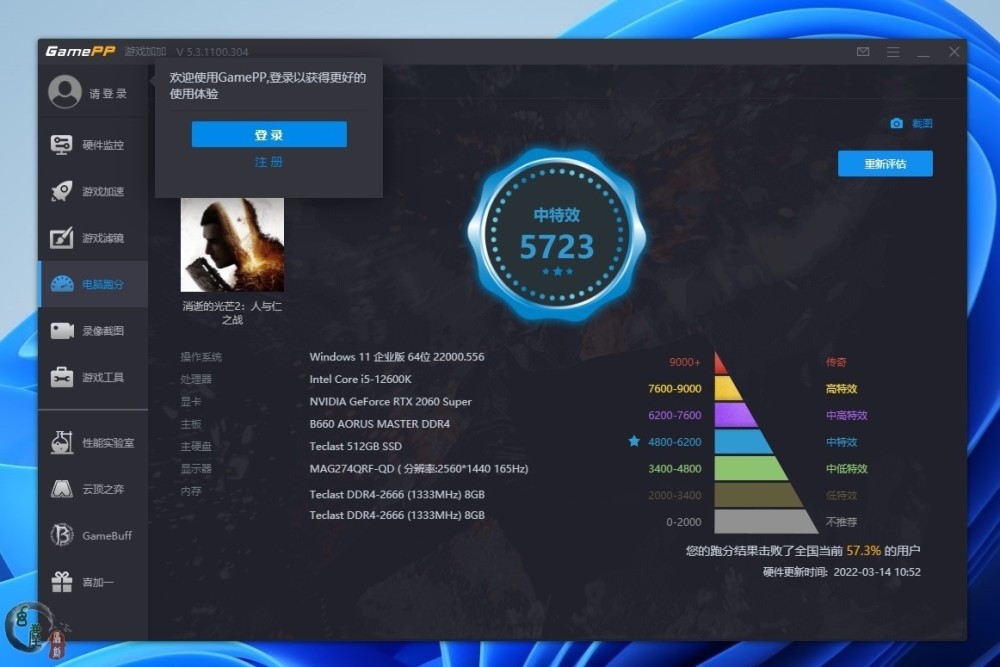
Task: Click the purple 中高特效 pyramid tier
Action: tap(735, 415)
